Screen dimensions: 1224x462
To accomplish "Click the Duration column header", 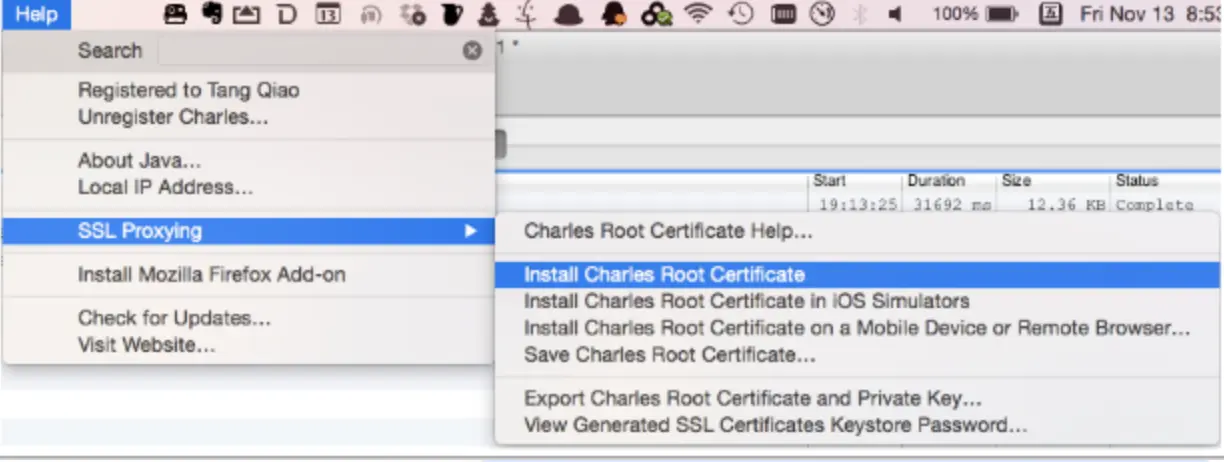I will [x=936, y=181].
